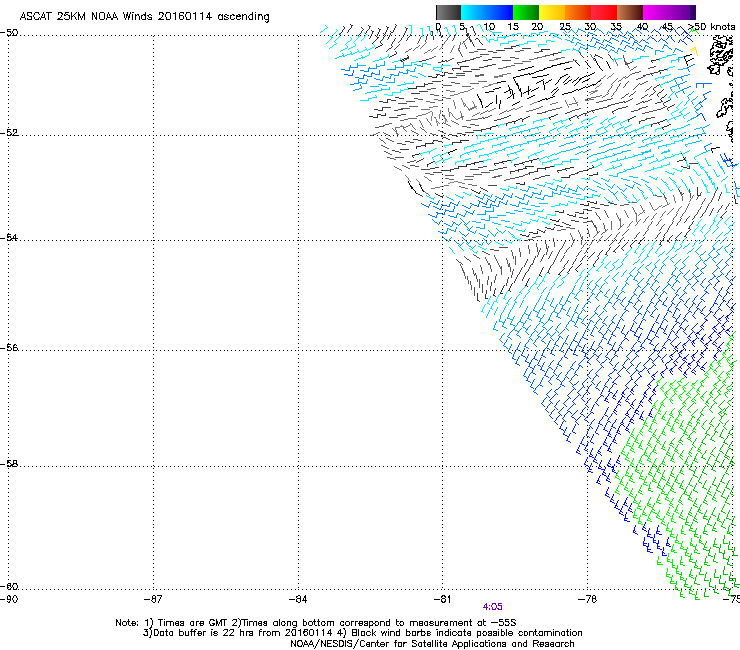Click the -90 longitude axis label
Image resolution: width=740 pixels, height=650 pixels.
pos(9,599)
